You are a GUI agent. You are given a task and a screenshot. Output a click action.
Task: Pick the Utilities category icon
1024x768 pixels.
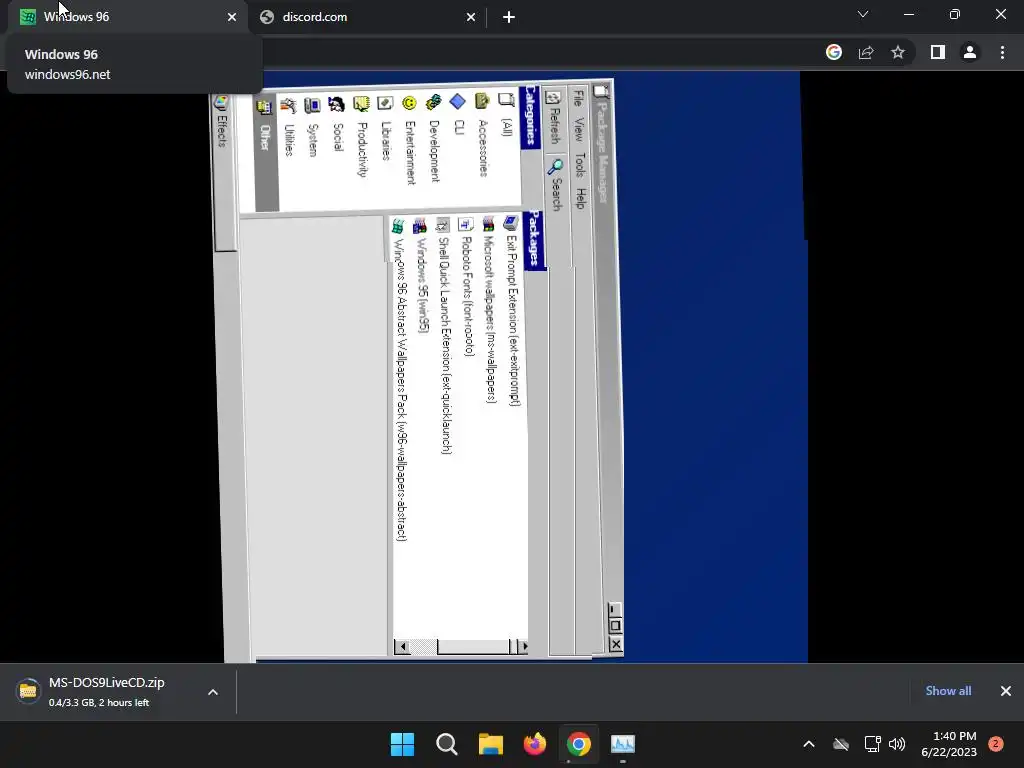coord(288,106)
